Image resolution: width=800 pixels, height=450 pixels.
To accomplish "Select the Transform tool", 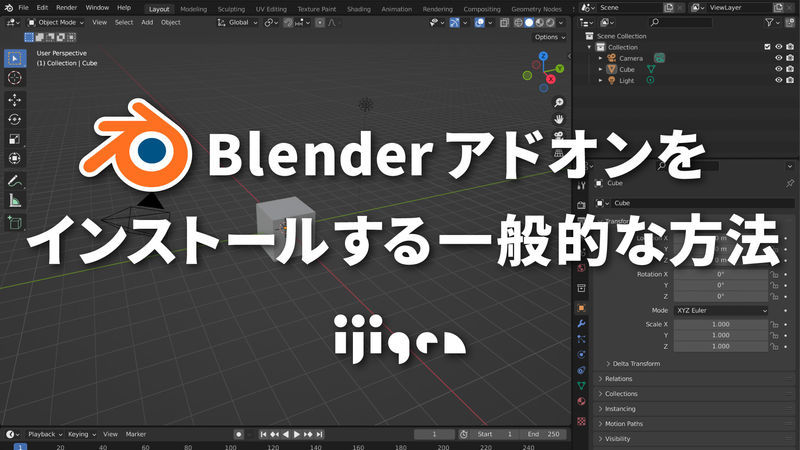I will click(15, 158).
